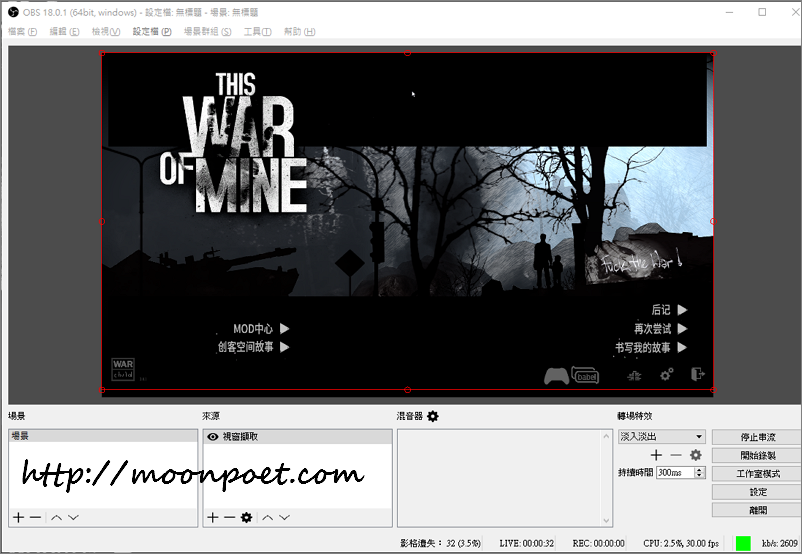This screenshot has width=802, height=554.
Task: Open the 檢視 (V) menu
Action: point(106,32)
